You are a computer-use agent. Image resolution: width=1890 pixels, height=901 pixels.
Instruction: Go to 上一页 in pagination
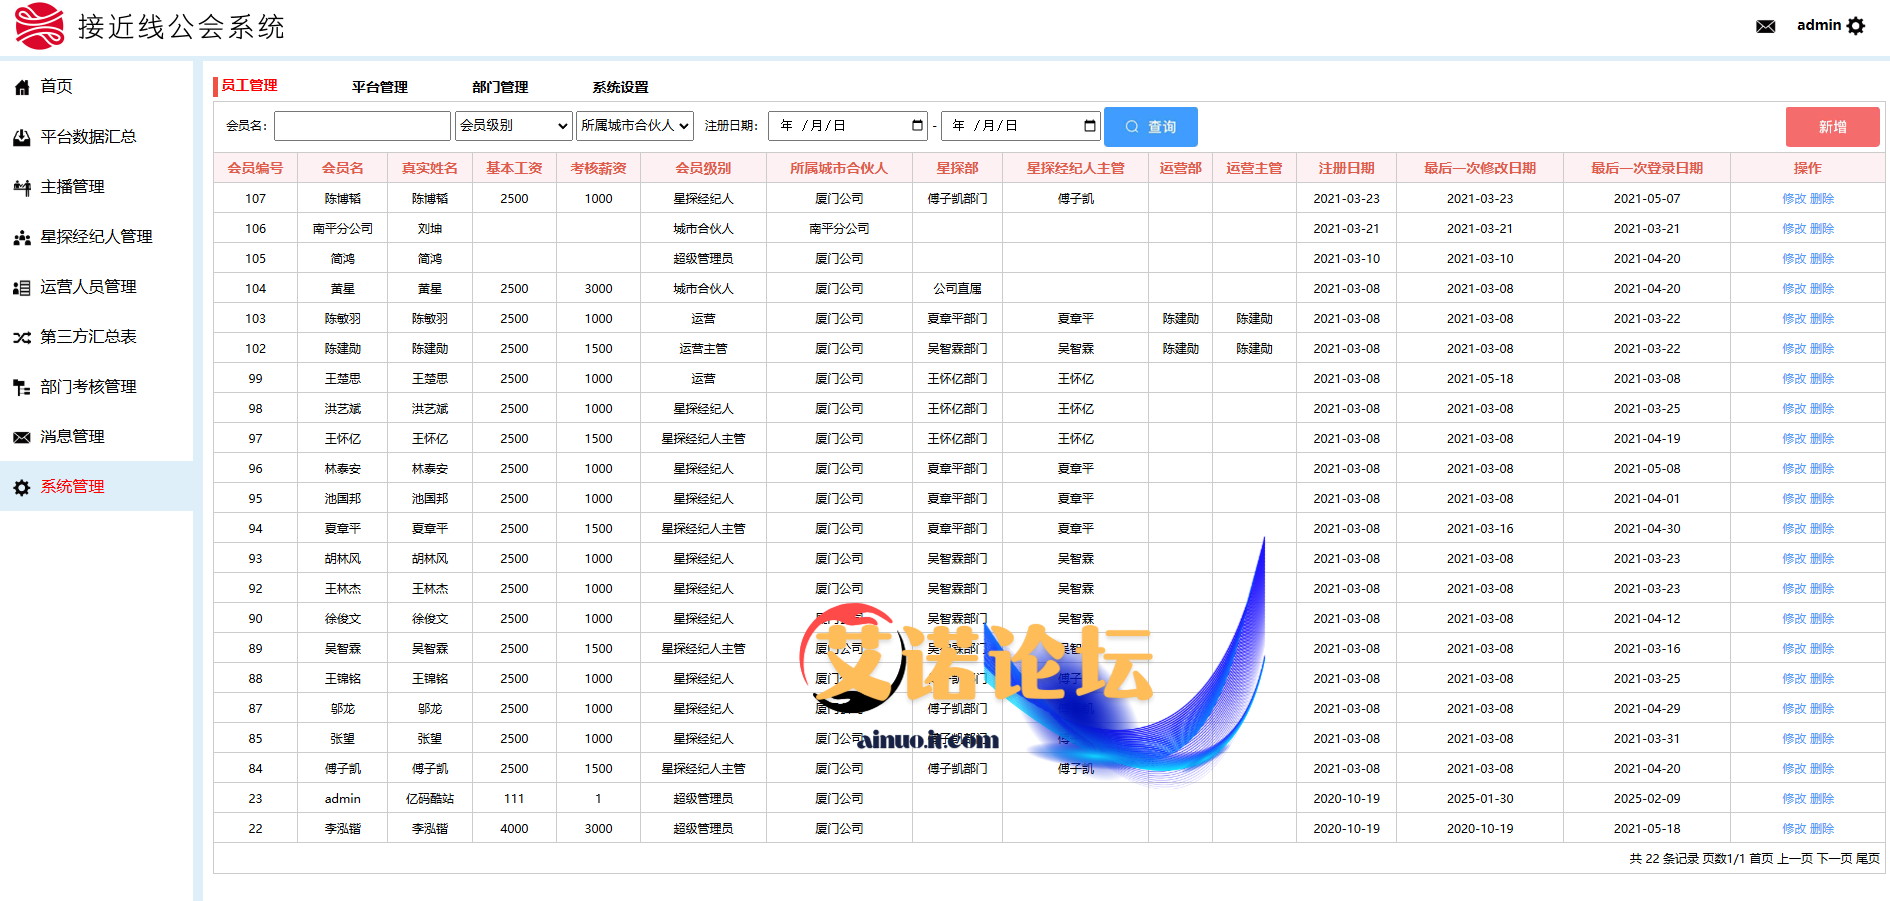[x=1795, y=859]
